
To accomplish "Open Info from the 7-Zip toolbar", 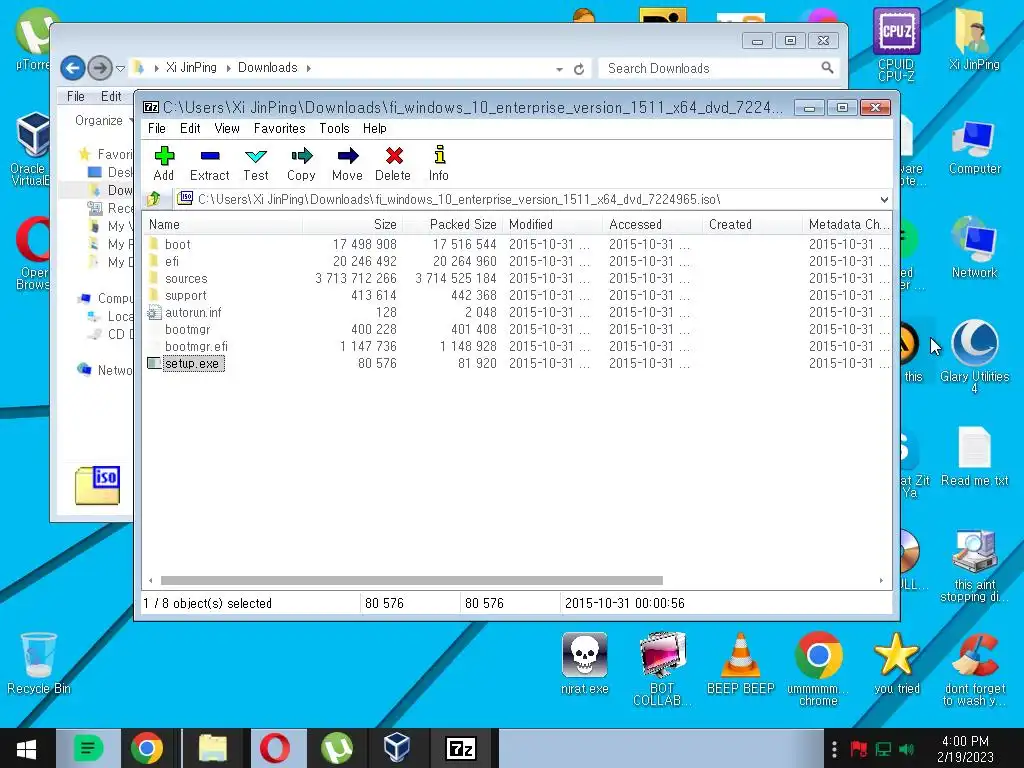I will pos(439,163).
